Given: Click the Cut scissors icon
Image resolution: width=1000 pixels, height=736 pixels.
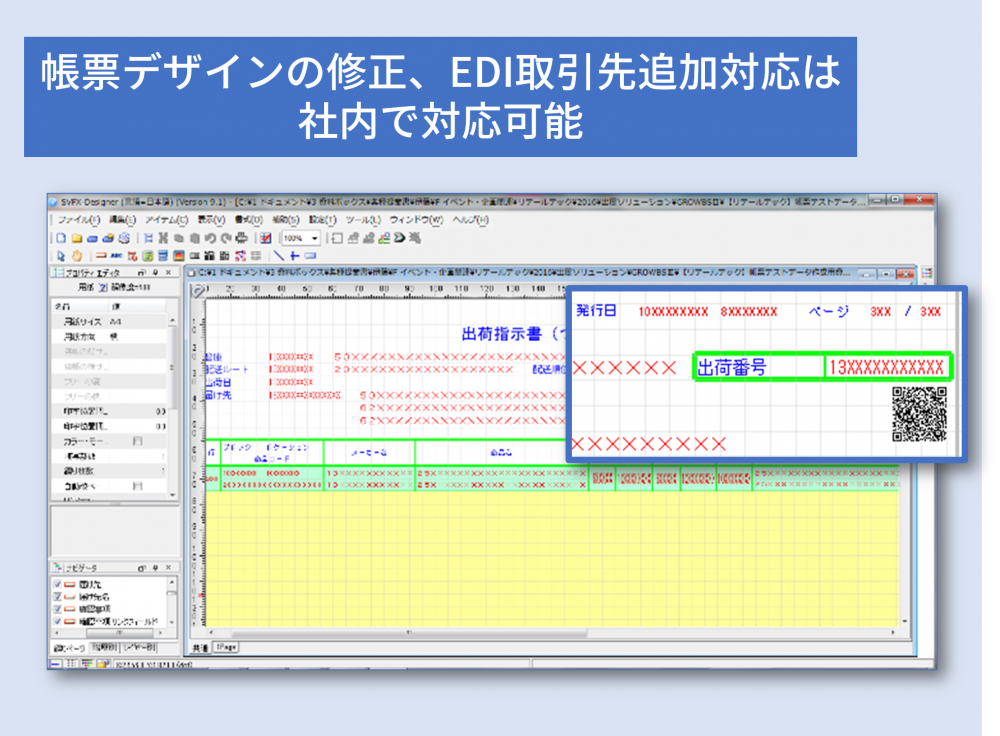Looking at the screenshot, I should 163,238.
